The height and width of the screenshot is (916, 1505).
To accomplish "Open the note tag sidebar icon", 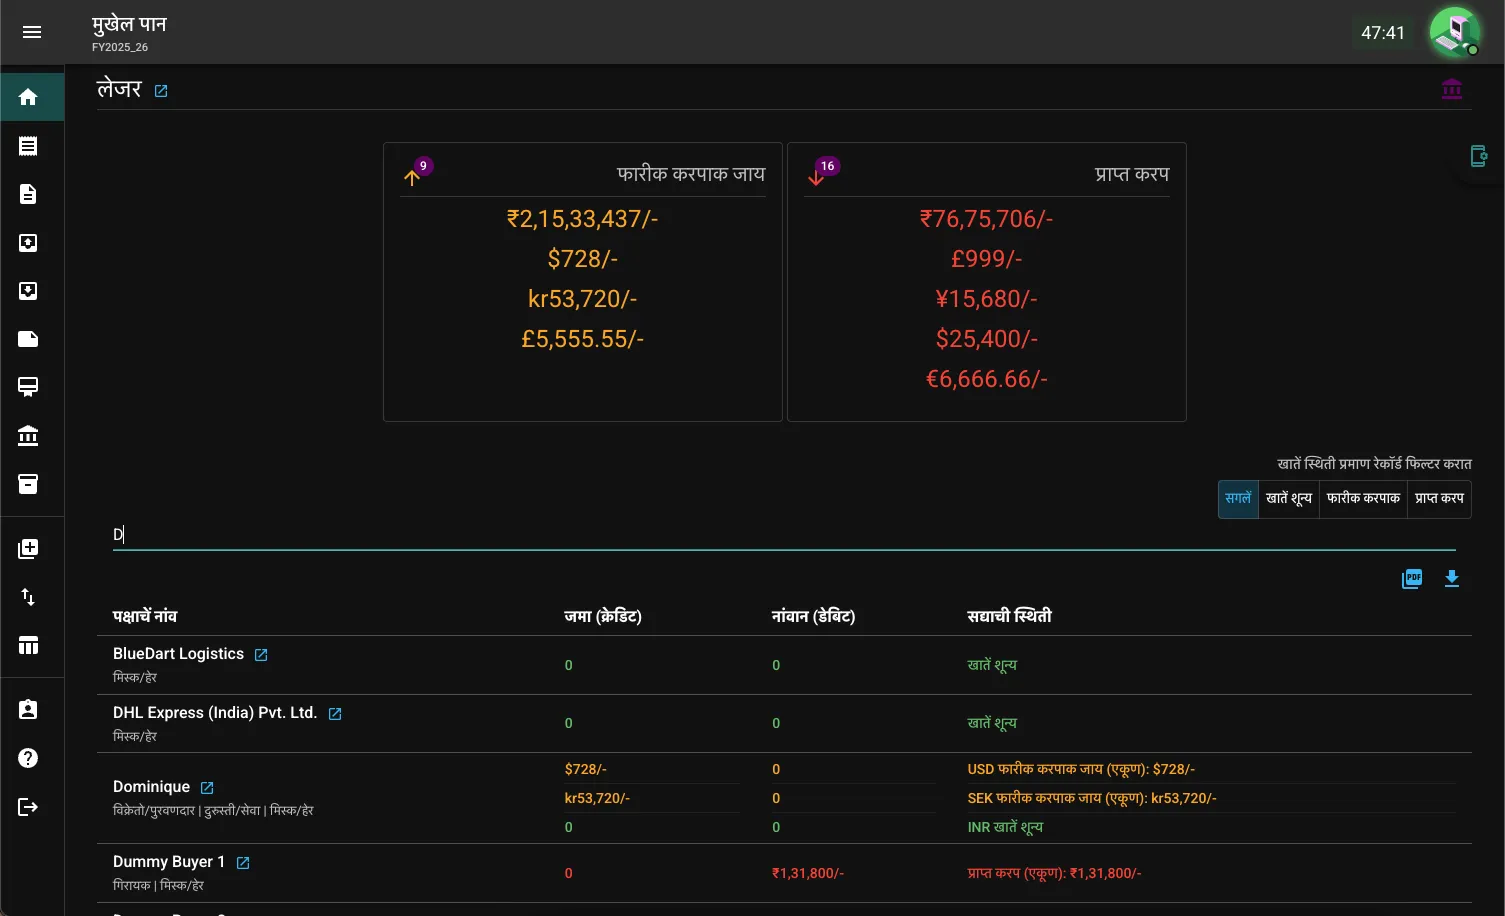I will (28, 339).
